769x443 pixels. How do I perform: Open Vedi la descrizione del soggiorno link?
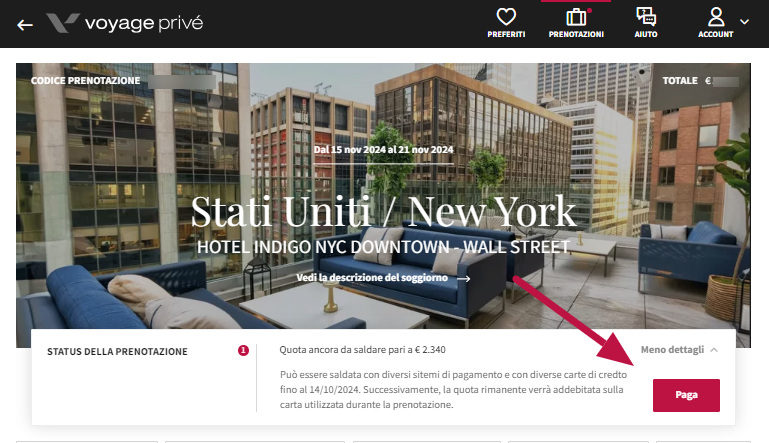383,278
